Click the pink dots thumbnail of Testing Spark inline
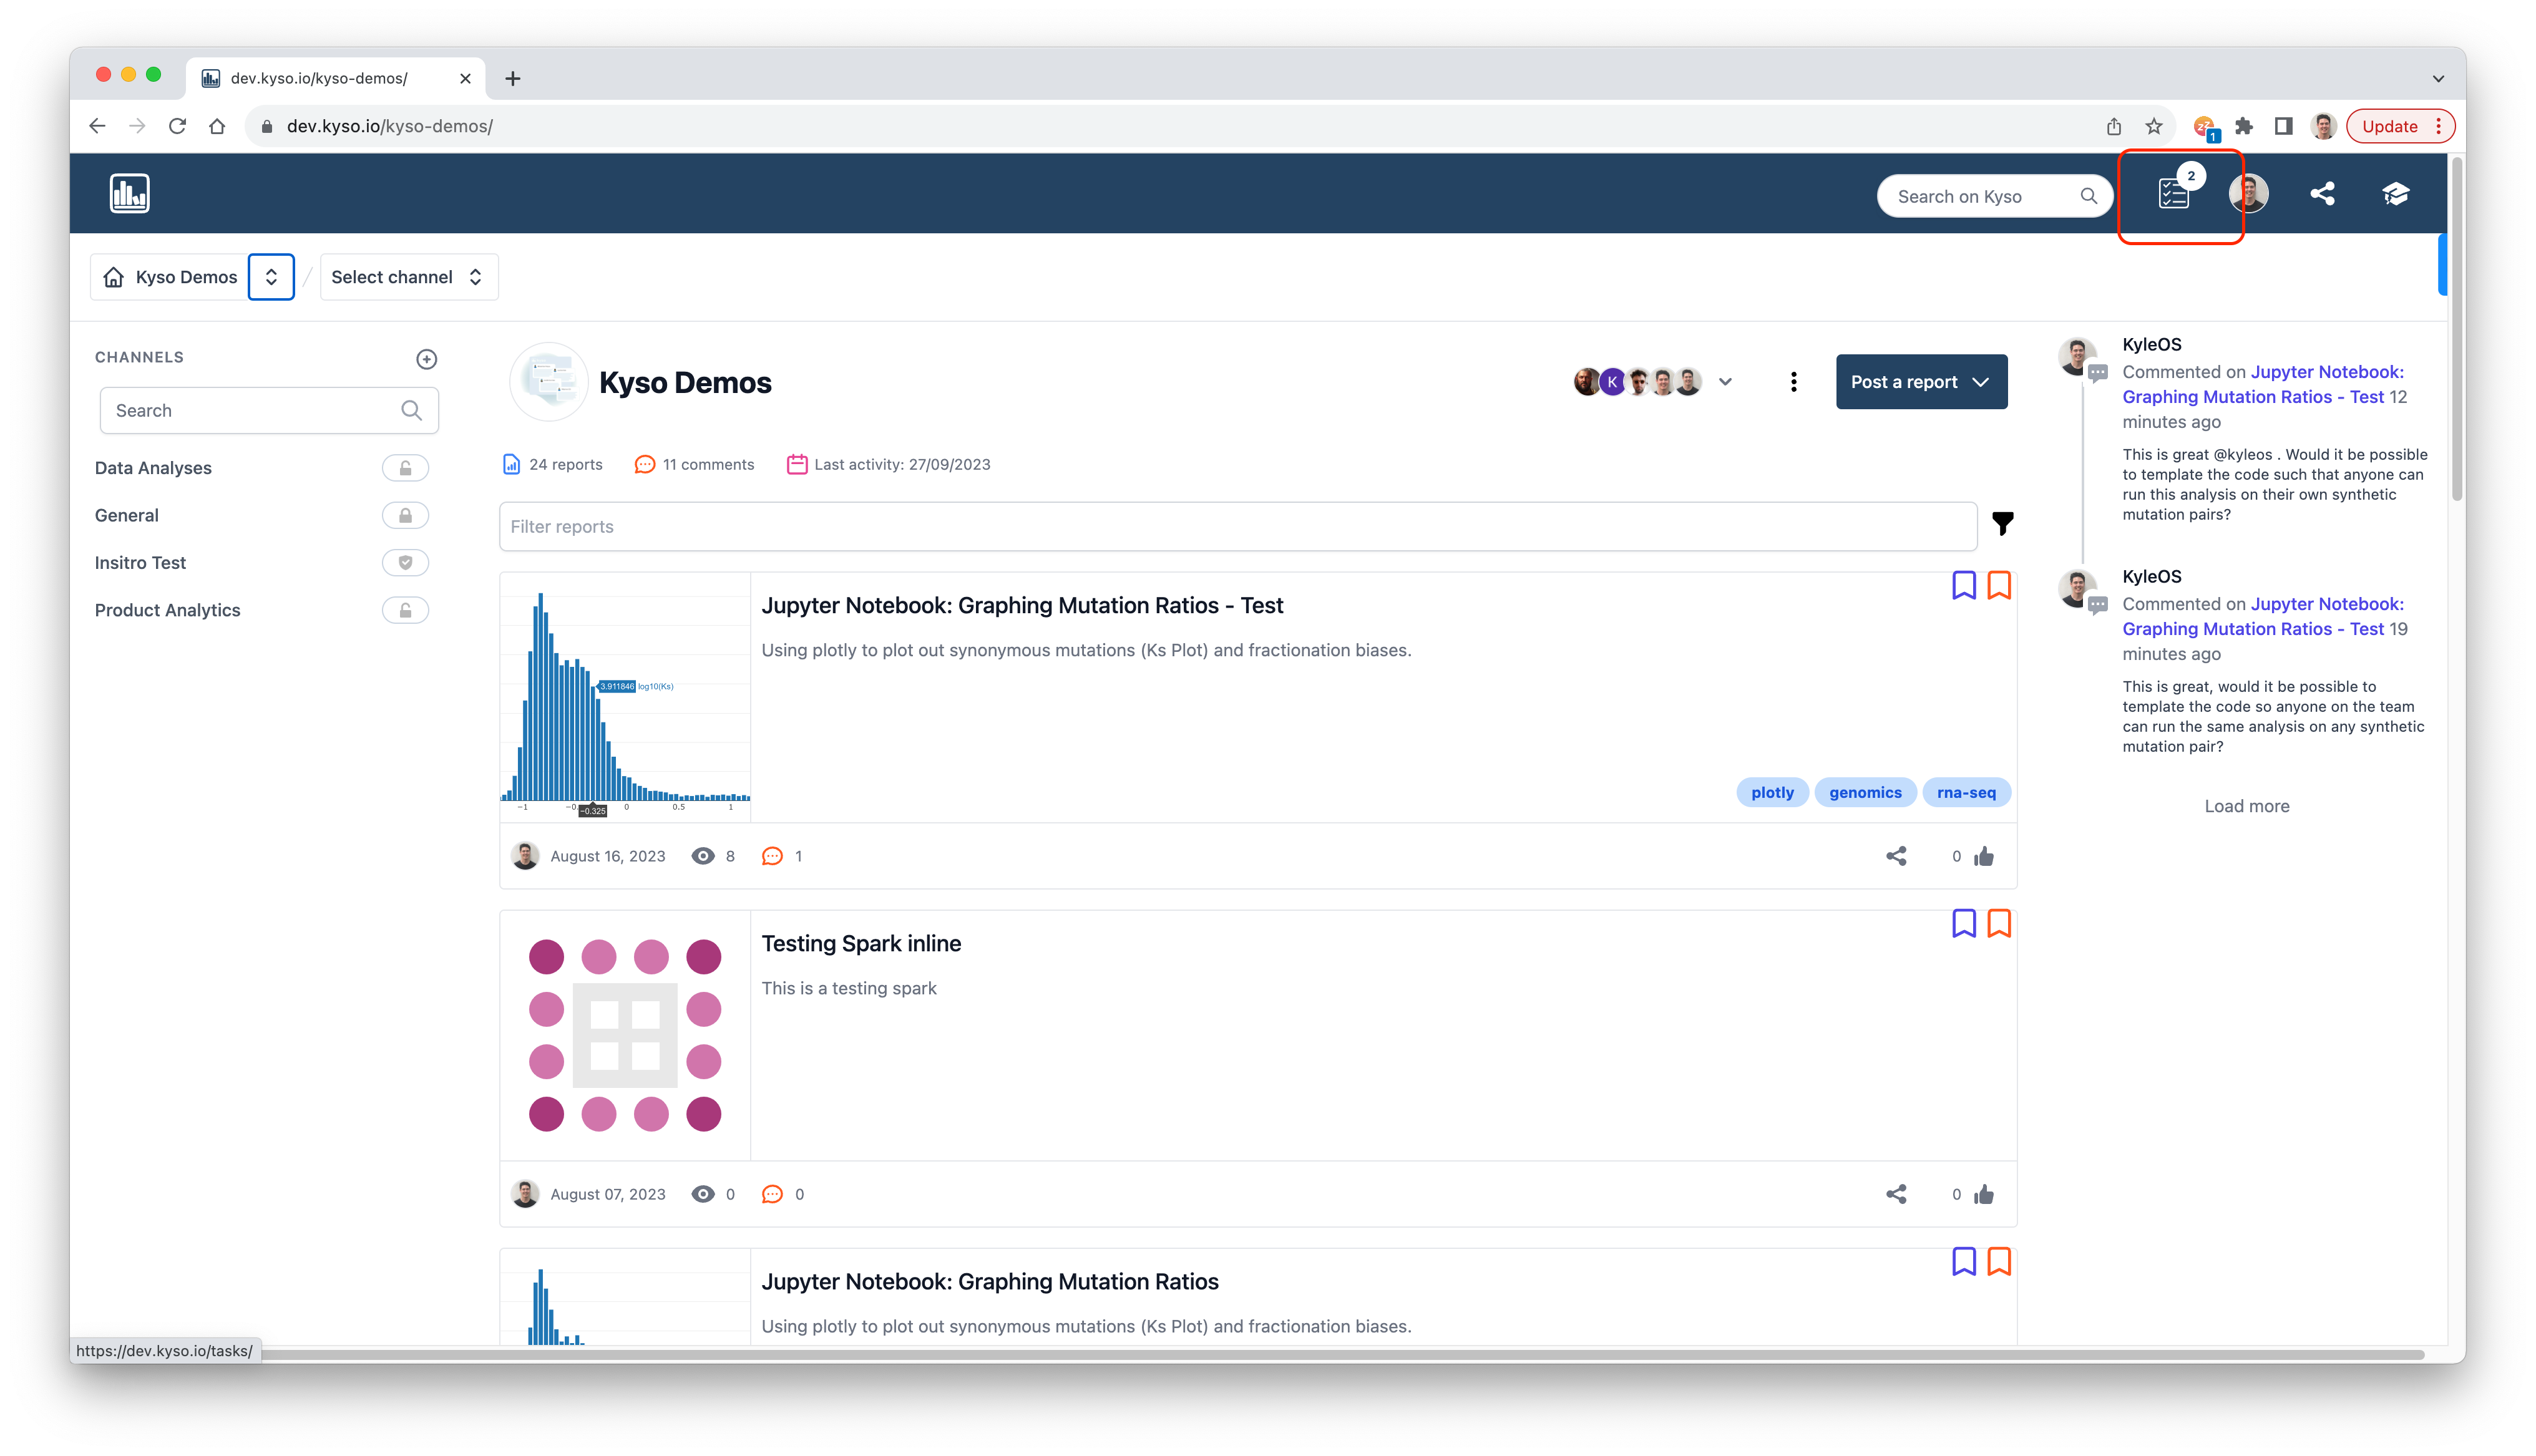The image size is (2536, 1456). click(x=625, y=1036)
